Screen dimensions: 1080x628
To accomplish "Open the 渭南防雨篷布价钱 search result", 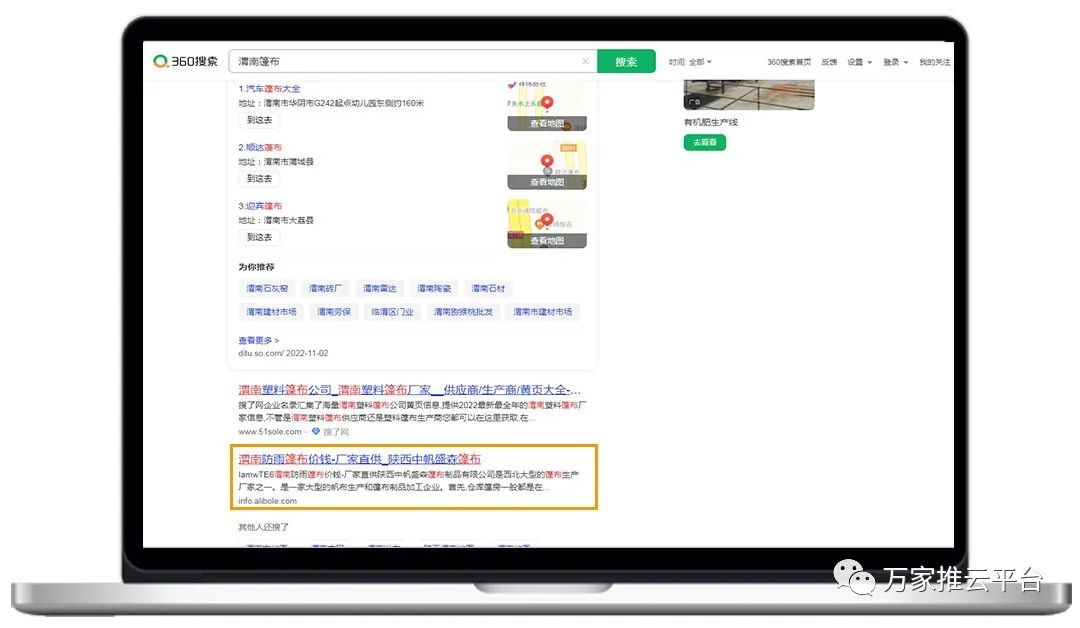I will click(358, 459).
